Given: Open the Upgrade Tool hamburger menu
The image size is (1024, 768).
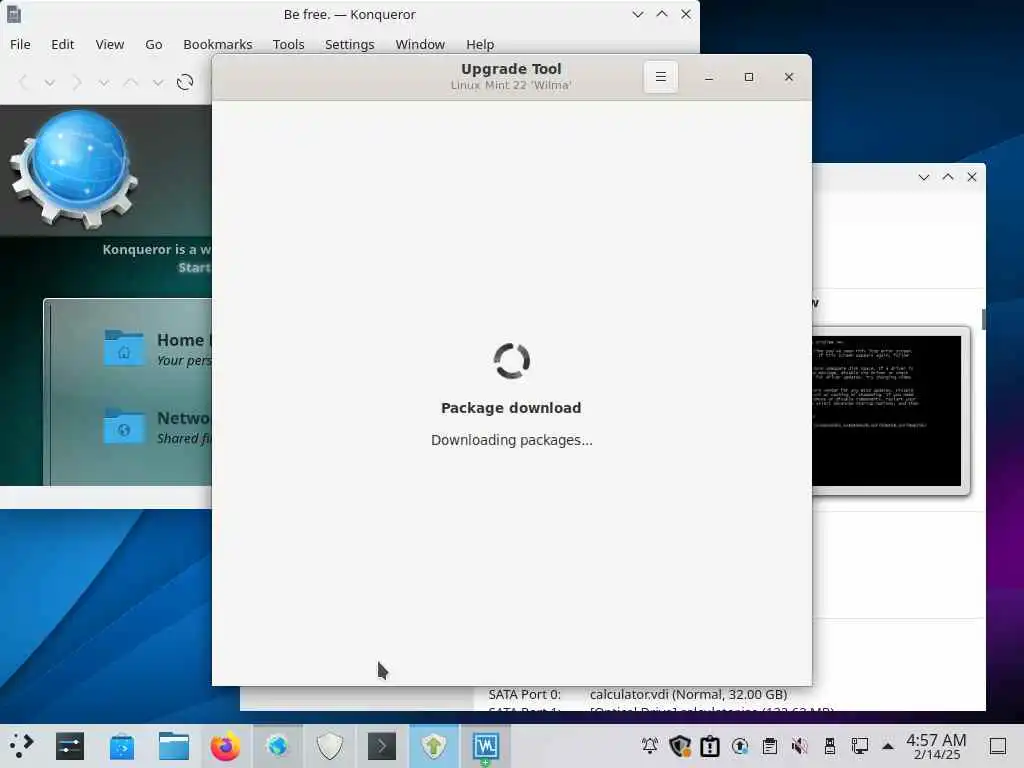Looking at the screenshot, I should point(661,77).
